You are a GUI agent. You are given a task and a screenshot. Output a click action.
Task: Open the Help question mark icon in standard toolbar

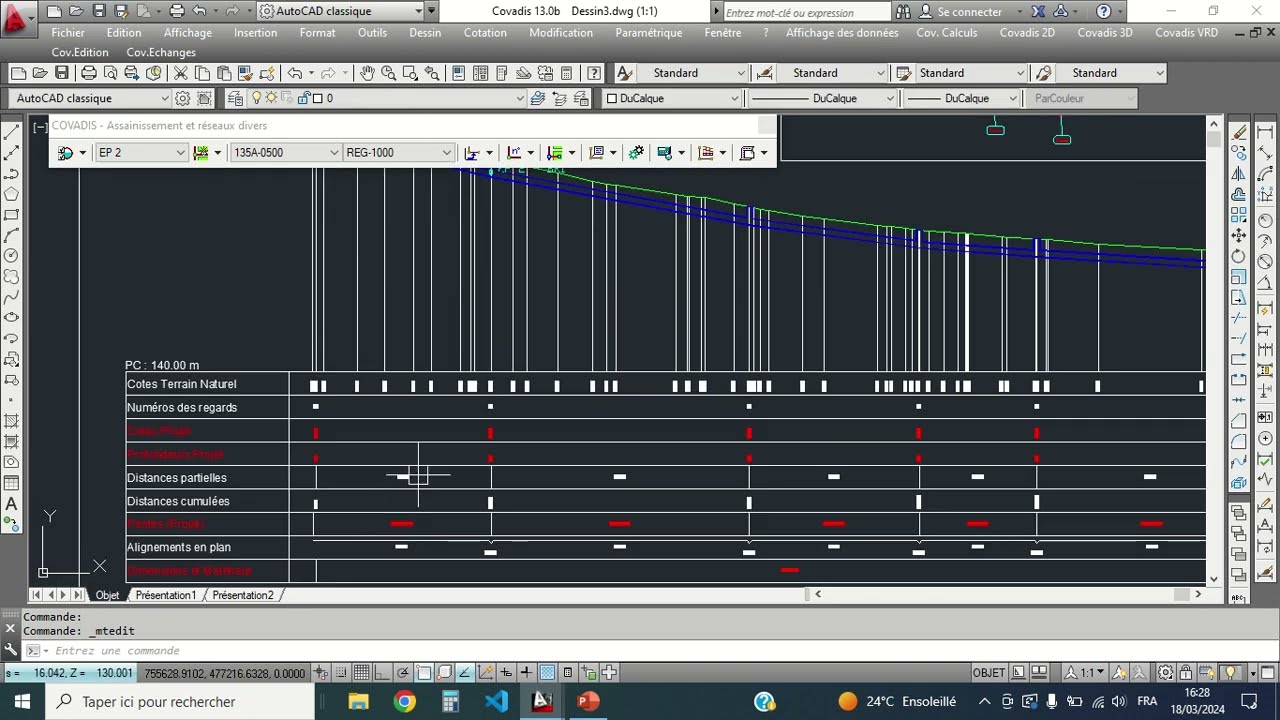pos(594,73)
